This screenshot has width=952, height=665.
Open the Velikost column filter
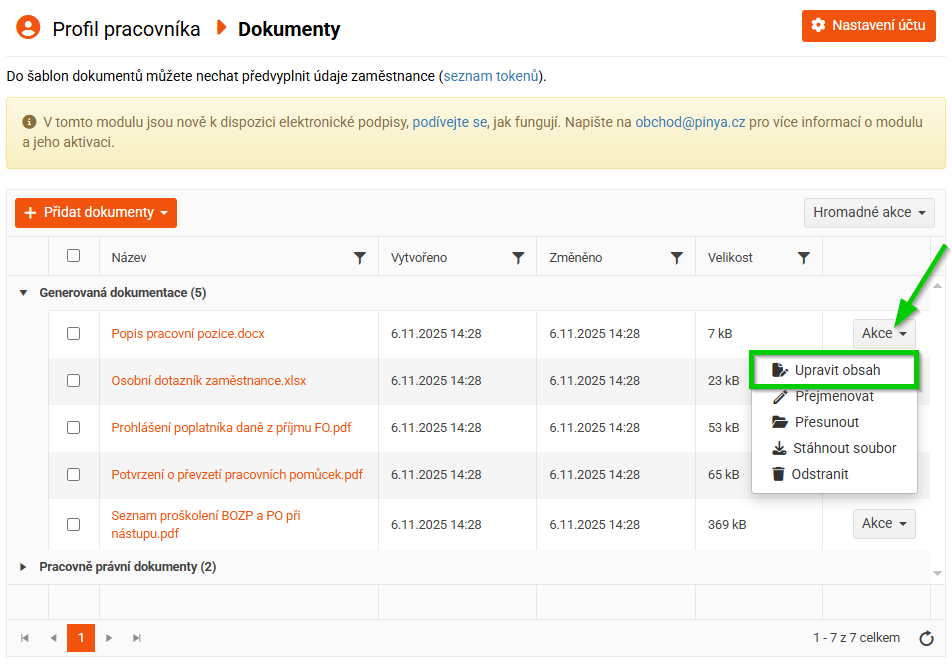coord(804,258)
